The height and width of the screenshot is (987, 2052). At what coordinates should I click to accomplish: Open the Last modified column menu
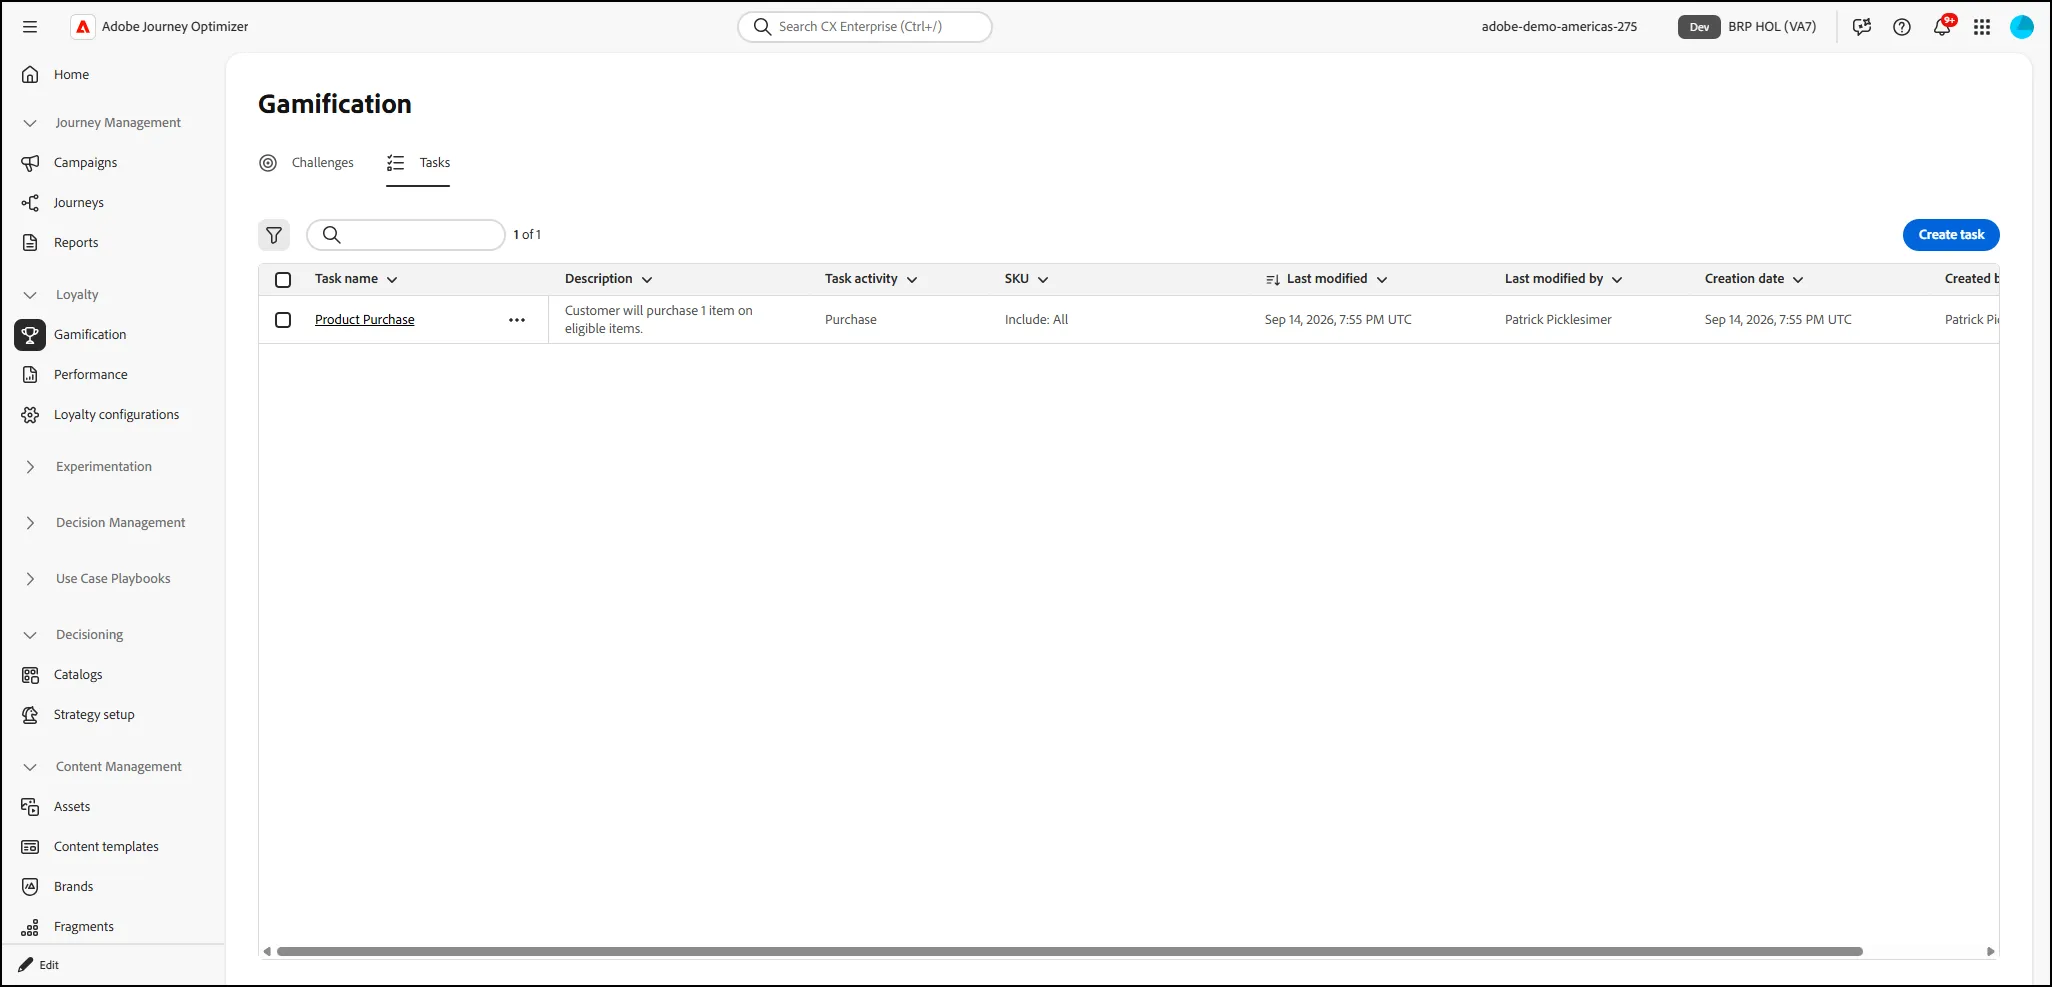click(x=1382, y=280)
